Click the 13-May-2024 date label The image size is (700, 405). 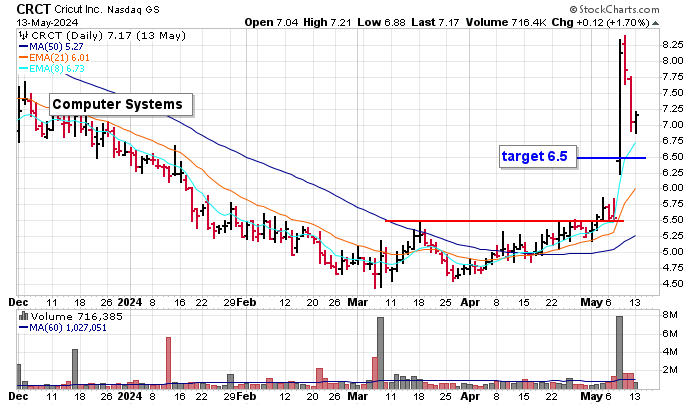tap(47, 22)
